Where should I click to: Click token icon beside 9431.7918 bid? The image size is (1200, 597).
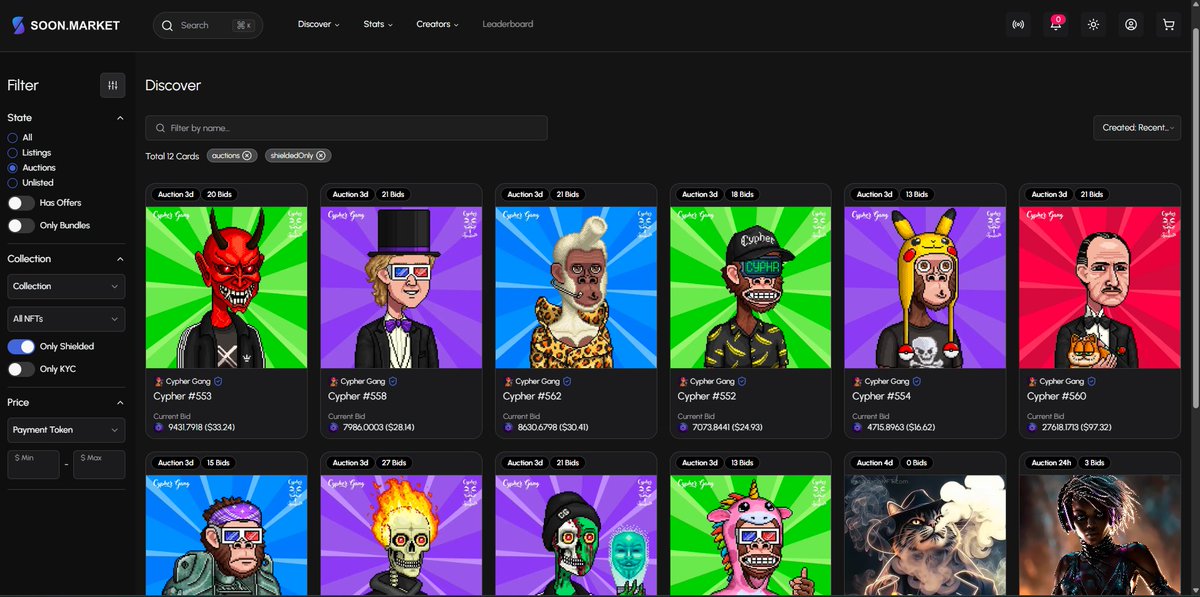tap(159, 427)
